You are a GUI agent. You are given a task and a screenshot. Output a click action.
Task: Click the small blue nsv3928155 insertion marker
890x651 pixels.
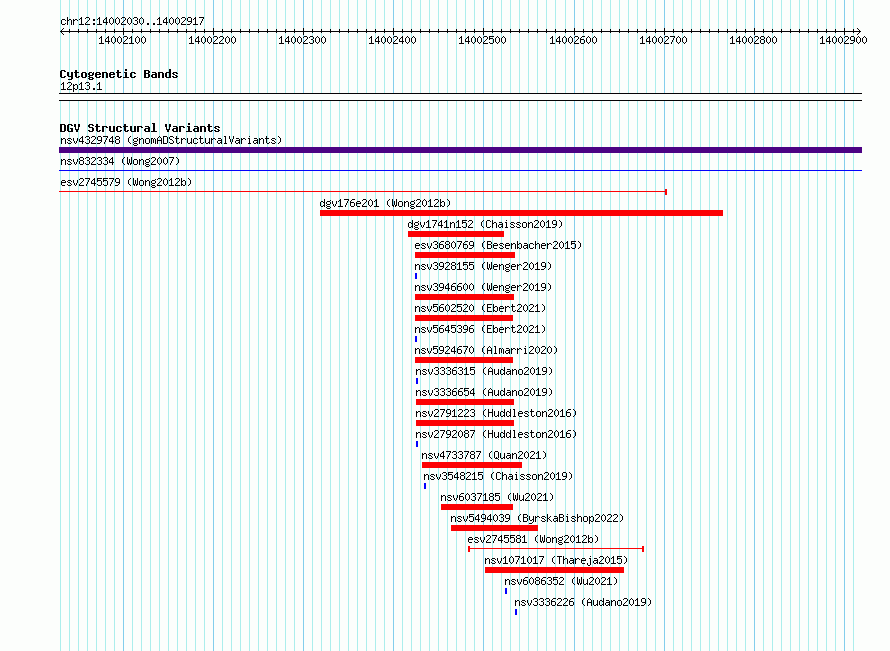click(416, 276)
